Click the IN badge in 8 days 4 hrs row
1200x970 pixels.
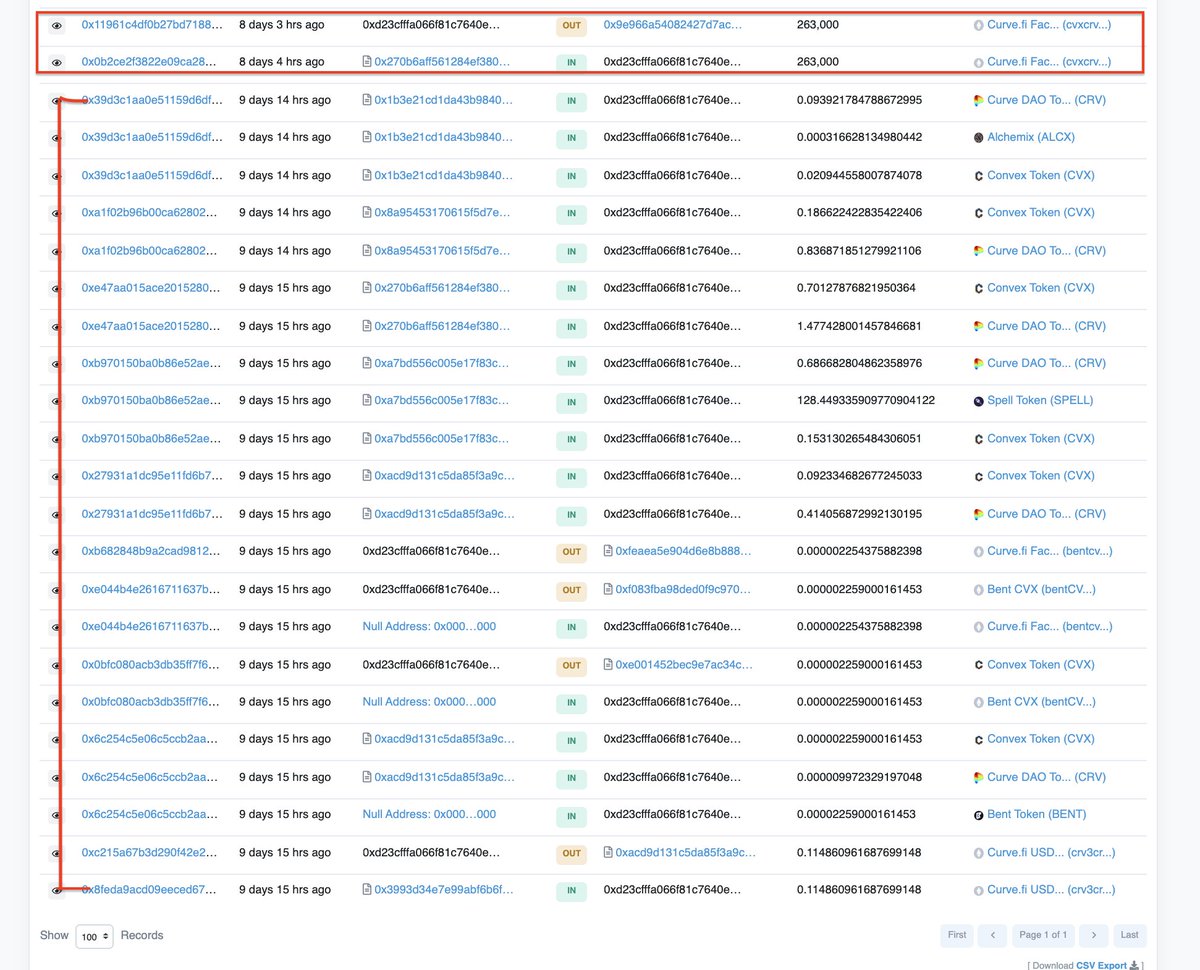coord(571,63)
